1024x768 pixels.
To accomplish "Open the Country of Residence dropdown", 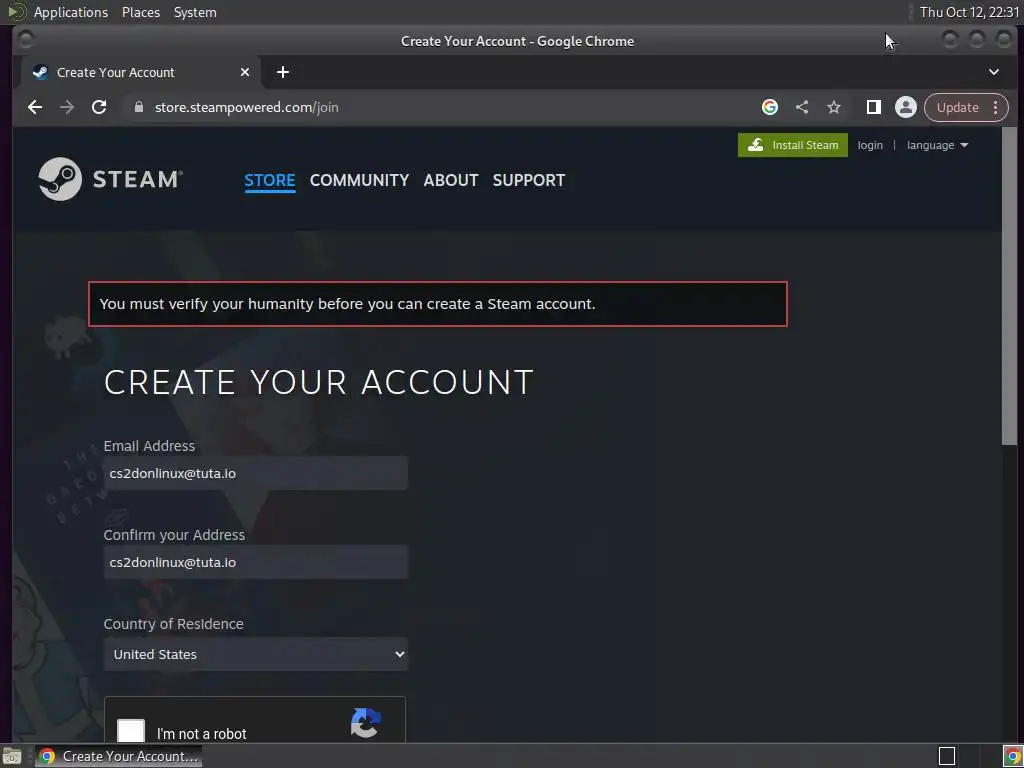I will pyautogui.click(x=255, y=654).
